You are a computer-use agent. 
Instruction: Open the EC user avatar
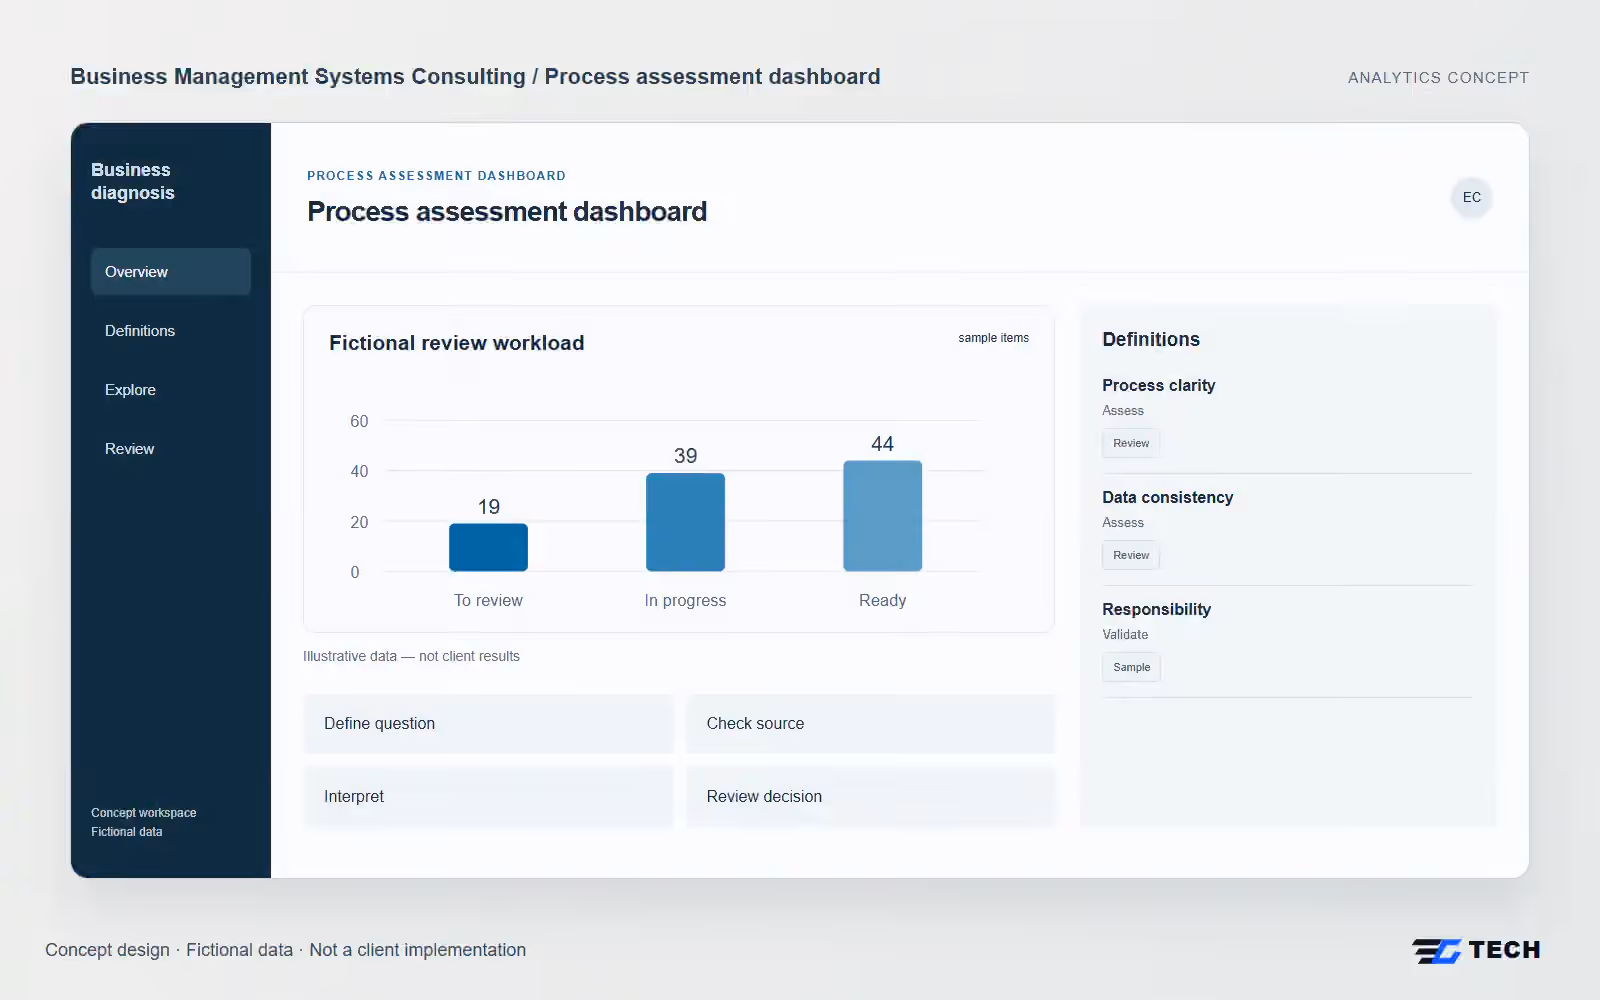pyautogui.click(x=1471, y=197)
